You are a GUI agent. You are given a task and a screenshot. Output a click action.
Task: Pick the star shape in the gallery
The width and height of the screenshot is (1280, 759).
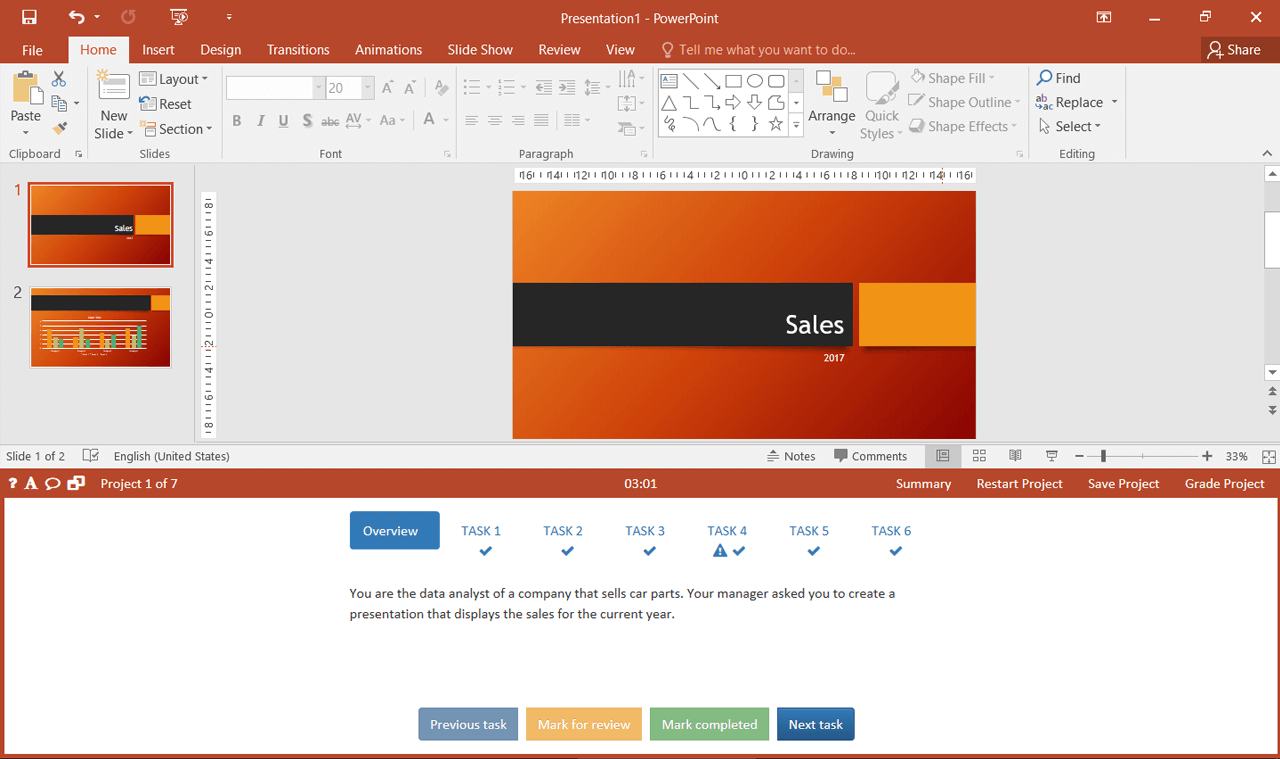click(x=776, y=124)
